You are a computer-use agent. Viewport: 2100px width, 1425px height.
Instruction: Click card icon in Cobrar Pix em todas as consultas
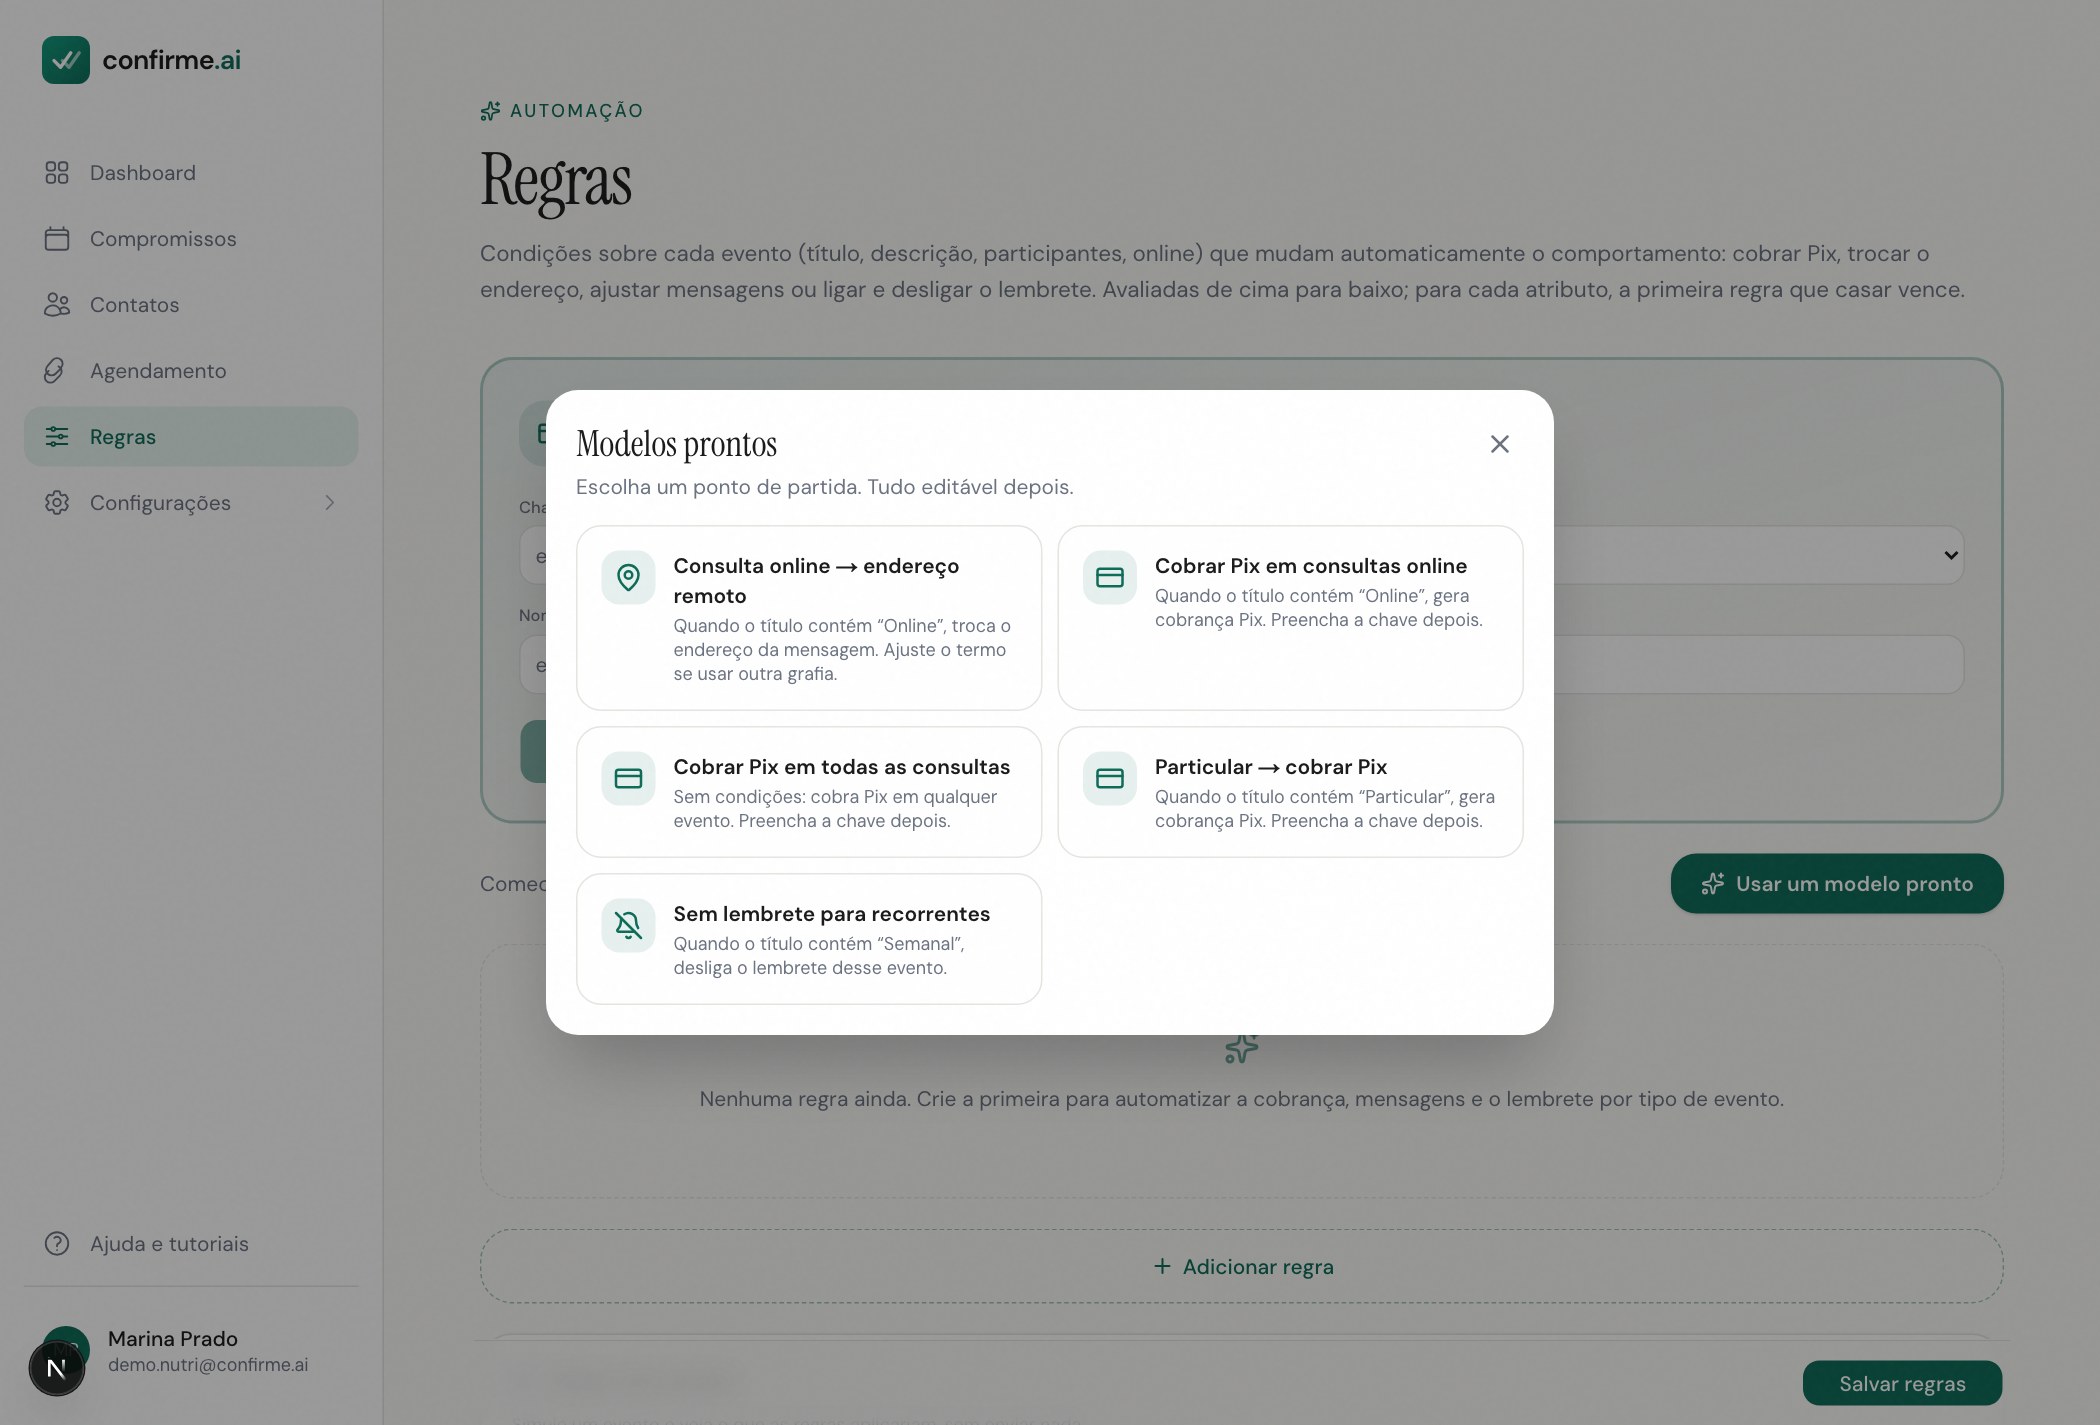pyautogui.click(x=628, y=778)
